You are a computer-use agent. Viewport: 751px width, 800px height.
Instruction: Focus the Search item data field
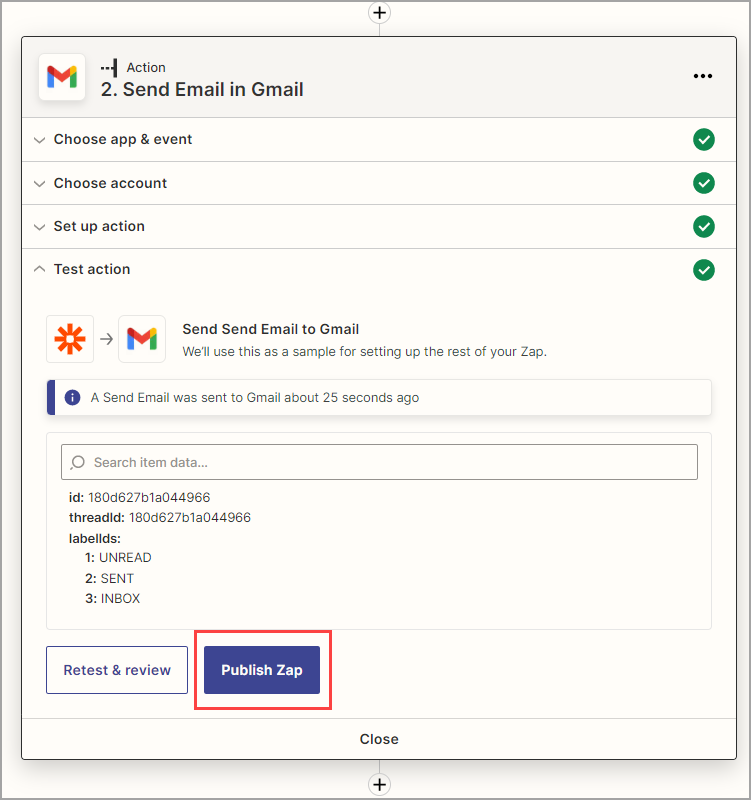tap(379, 462)
